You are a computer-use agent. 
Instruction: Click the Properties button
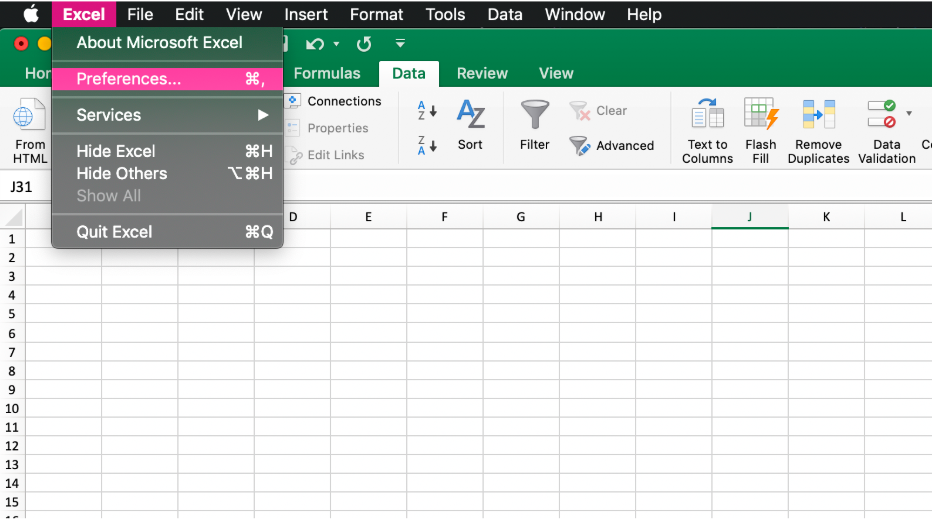coord(328,128)
